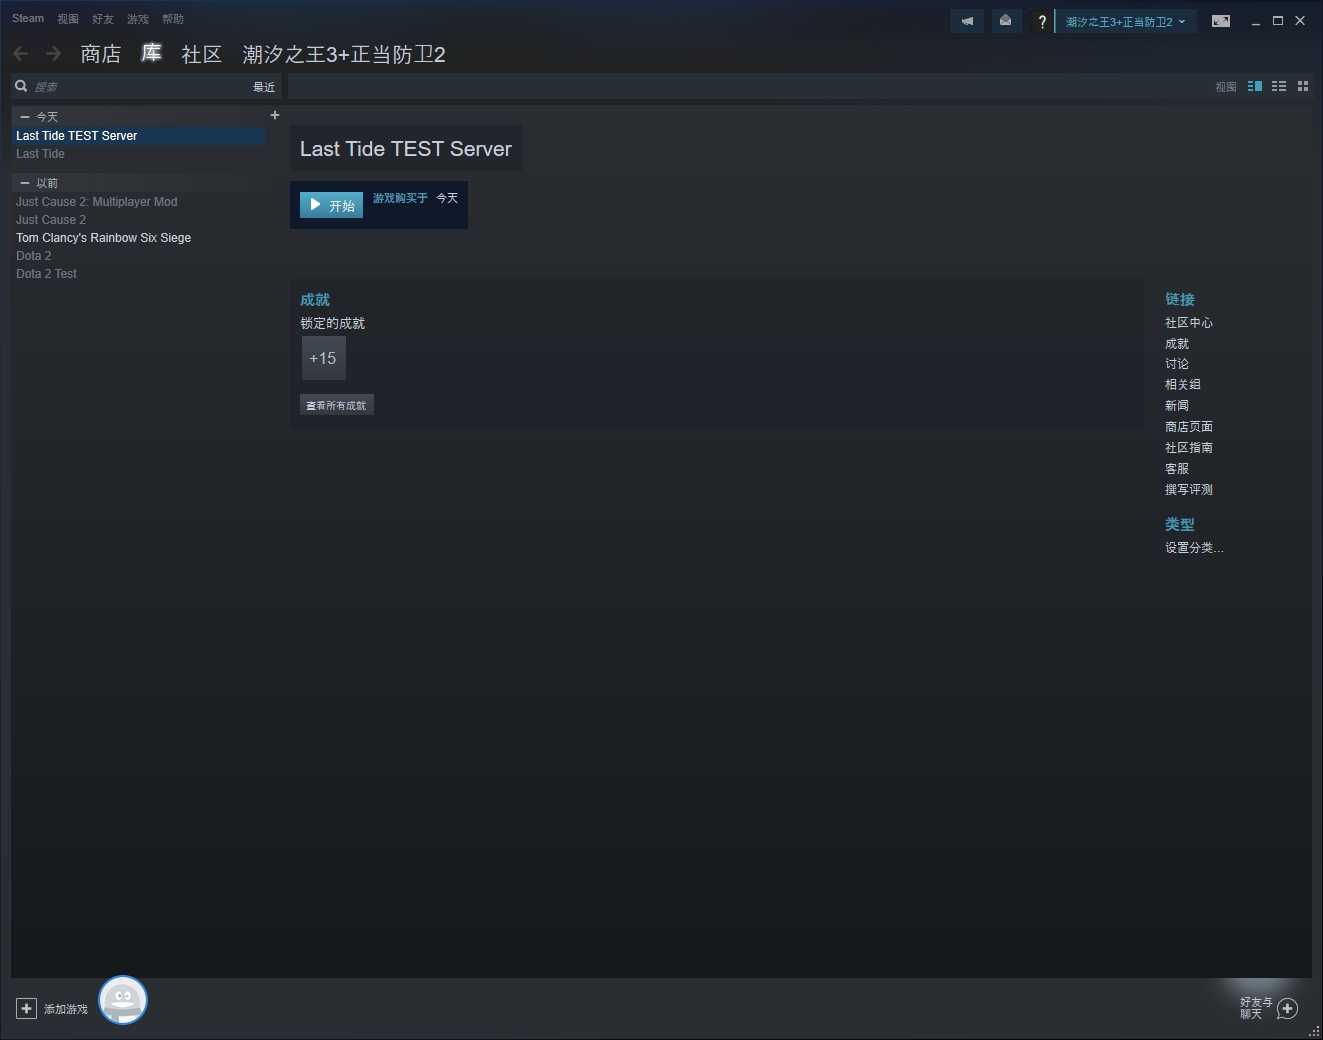The width and height of the screenshot is (1323, 1040).
Task: Go to the 社区 tab
Action: (x=201, y=54)
